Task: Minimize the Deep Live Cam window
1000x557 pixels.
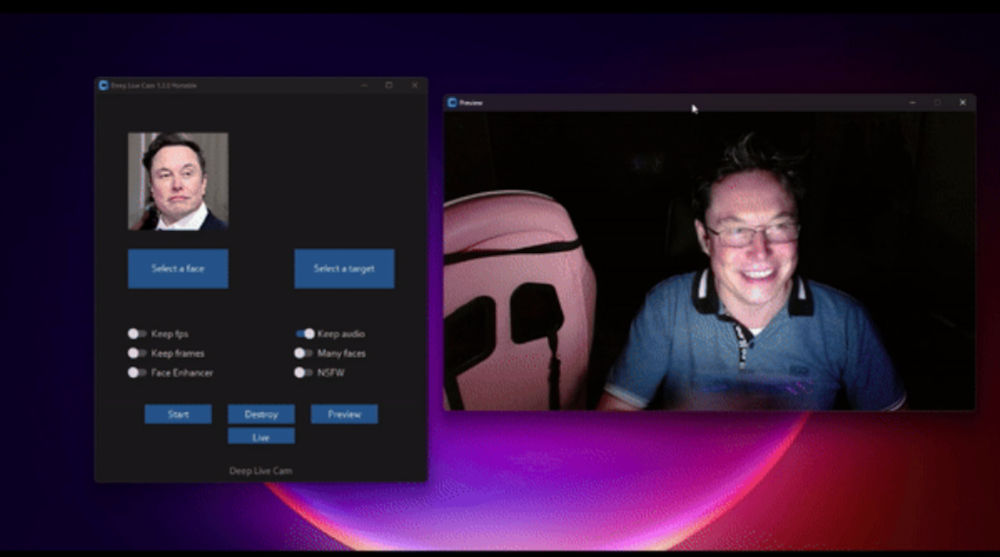Action: pyautogui.click(x=364, y=85)
